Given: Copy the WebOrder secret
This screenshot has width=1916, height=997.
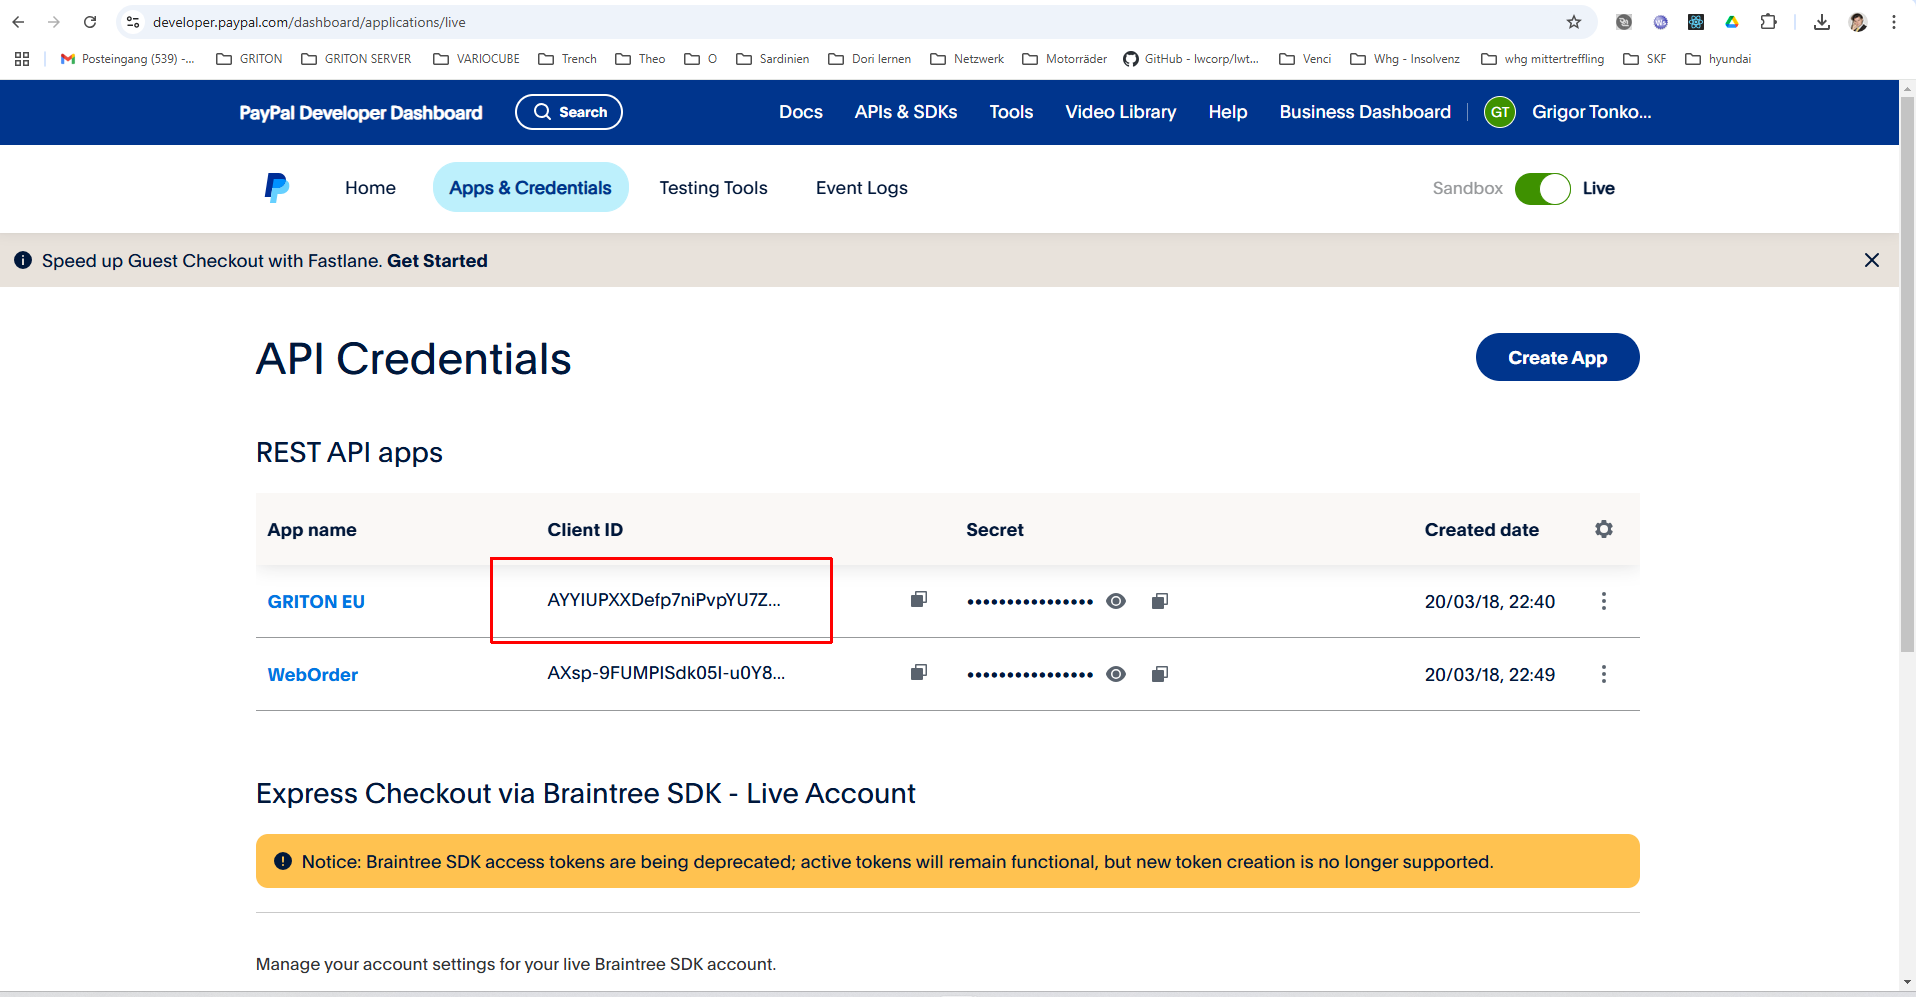Looking at the screenshot, I should [1160, 674].
